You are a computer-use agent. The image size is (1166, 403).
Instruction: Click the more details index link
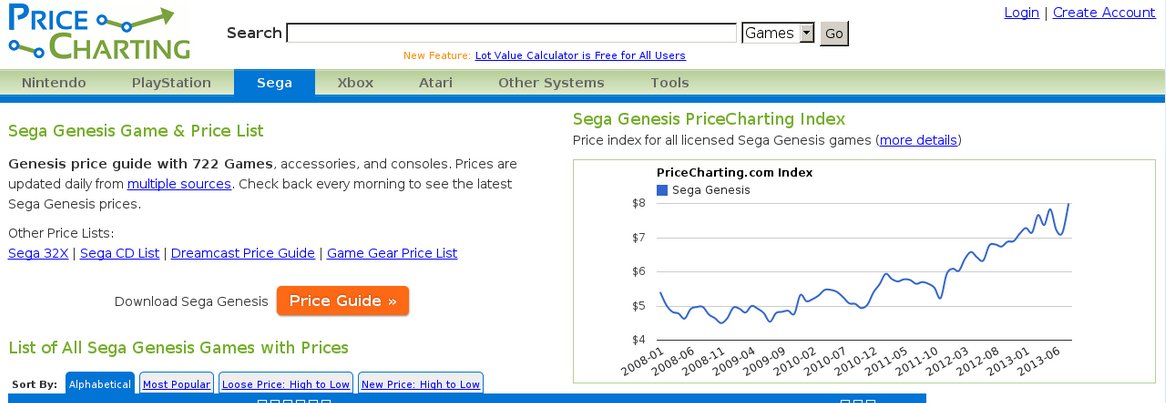[918, 141]
